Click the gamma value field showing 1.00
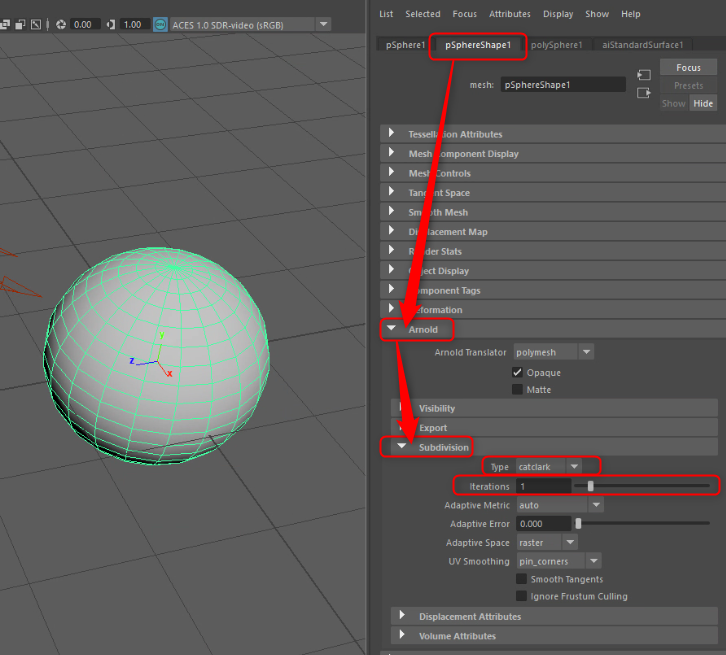The image size is (726, 655). [x=135, y=25]
